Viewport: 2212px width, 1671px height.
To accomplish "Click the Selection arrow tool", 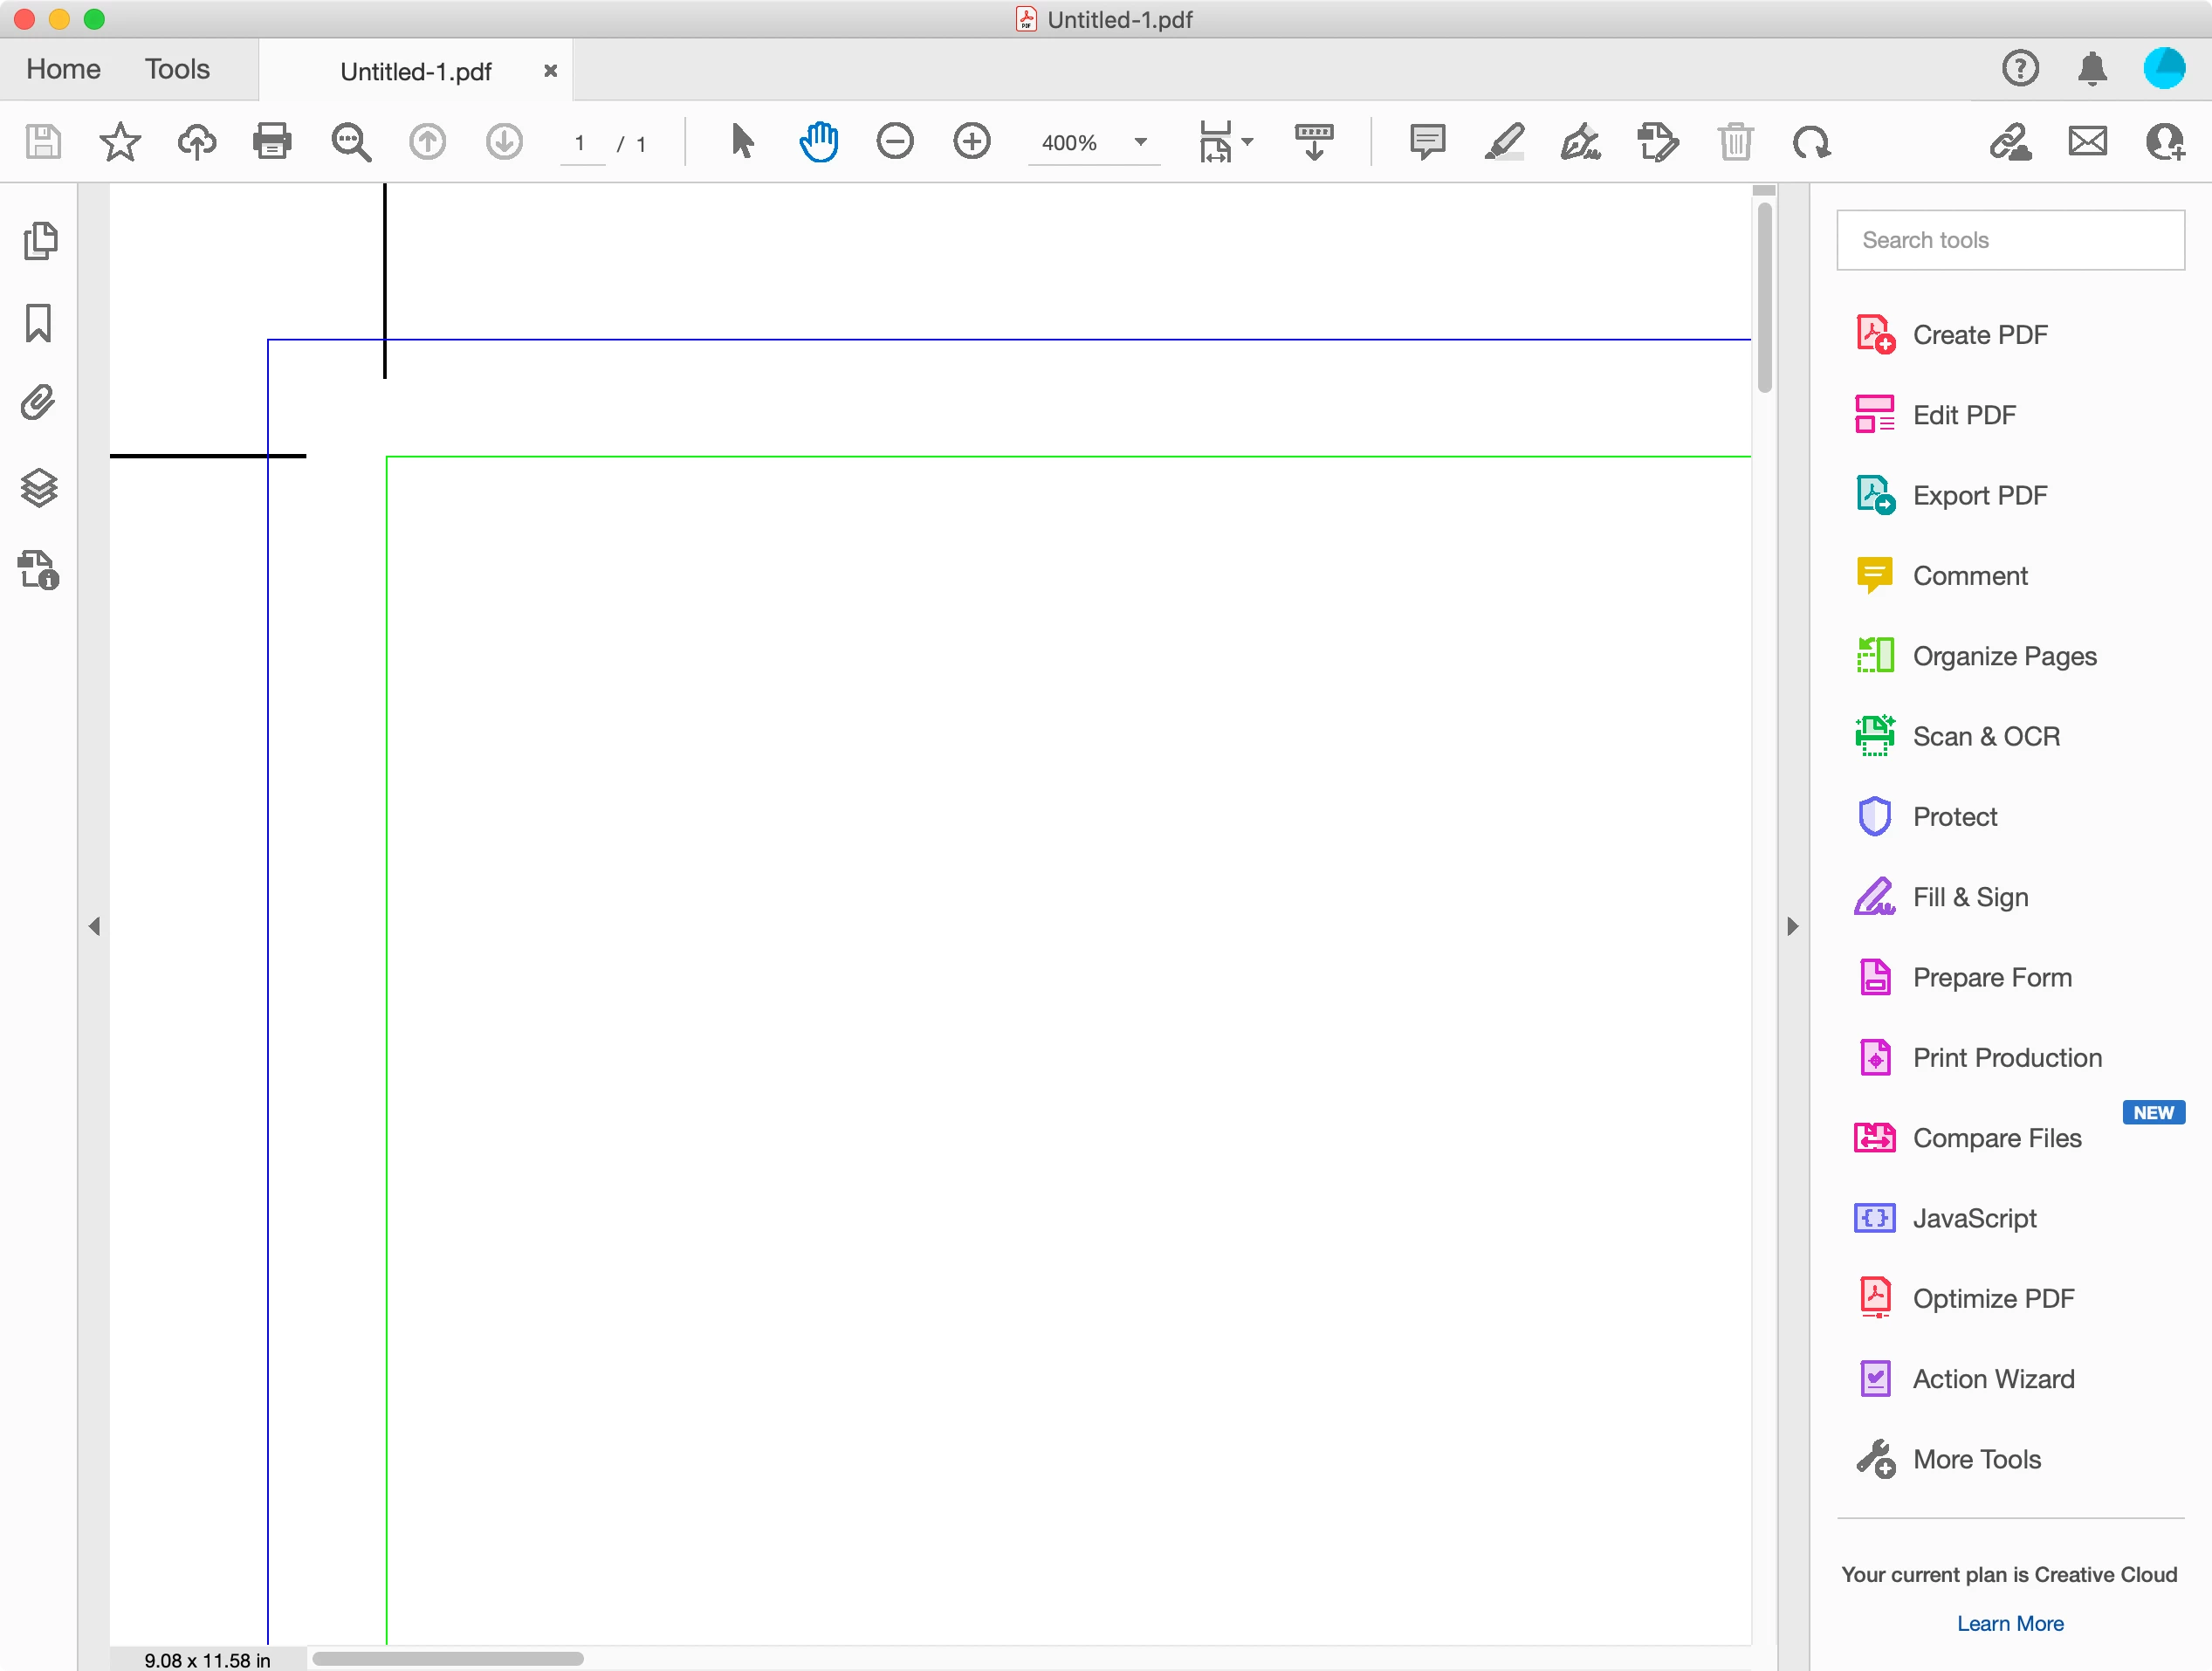I will tap(741, 142).
